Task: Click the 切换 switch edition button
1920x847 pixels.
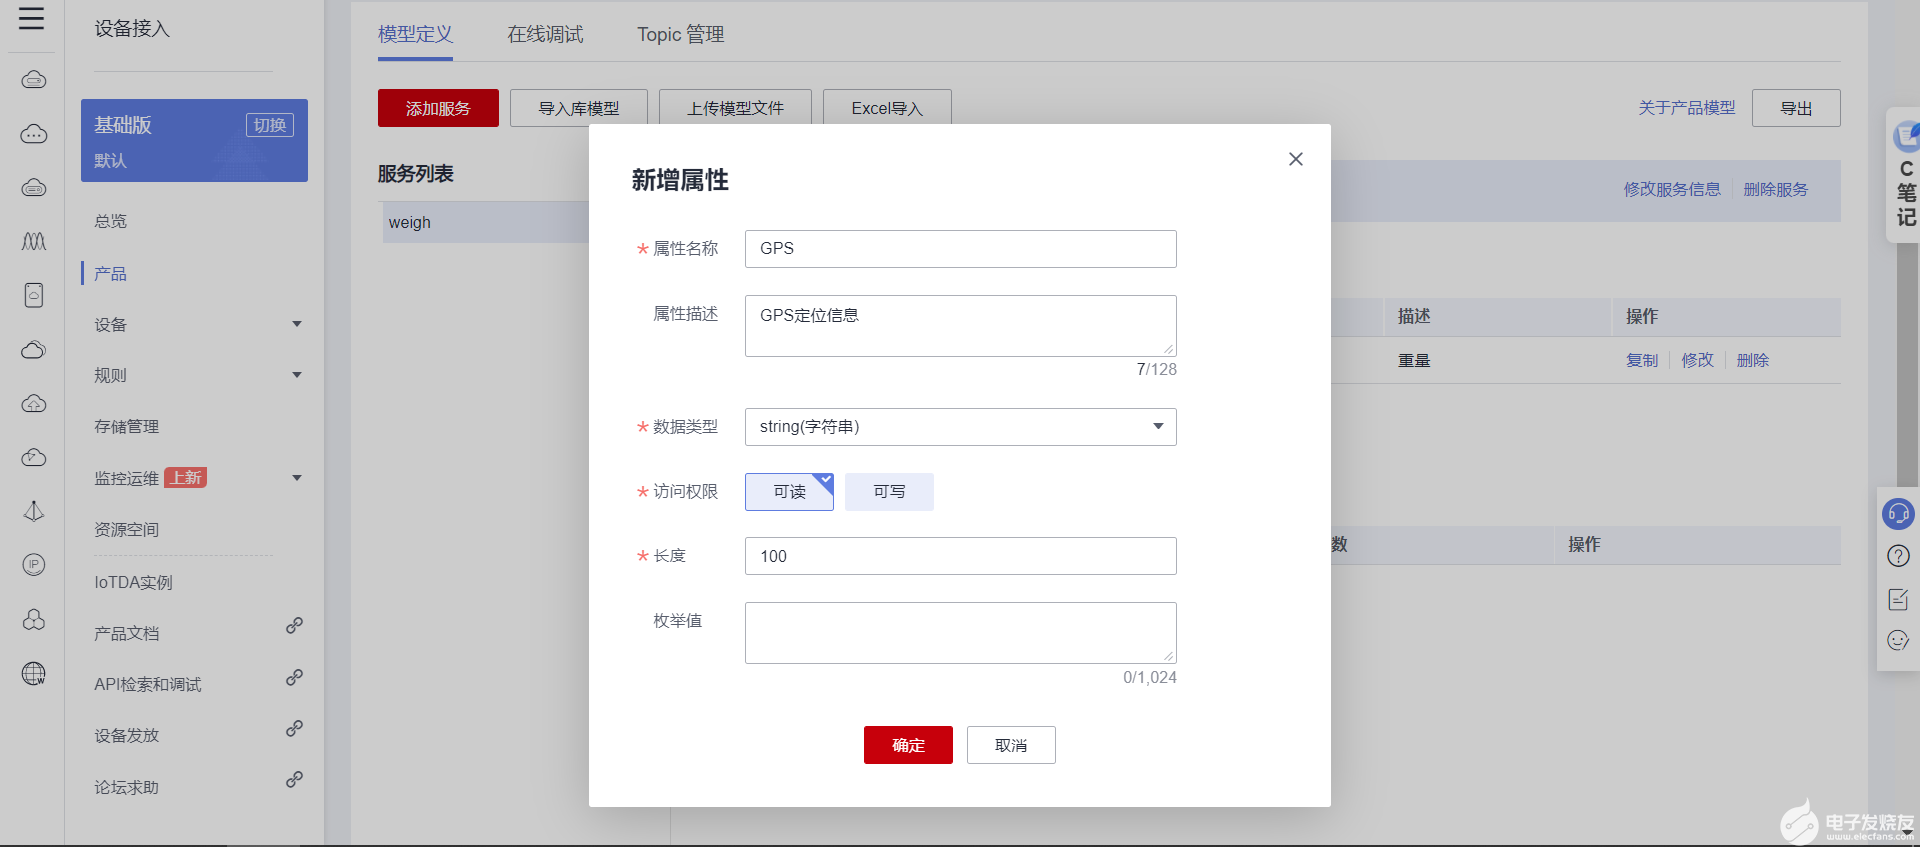Action: tap(270, 125)
